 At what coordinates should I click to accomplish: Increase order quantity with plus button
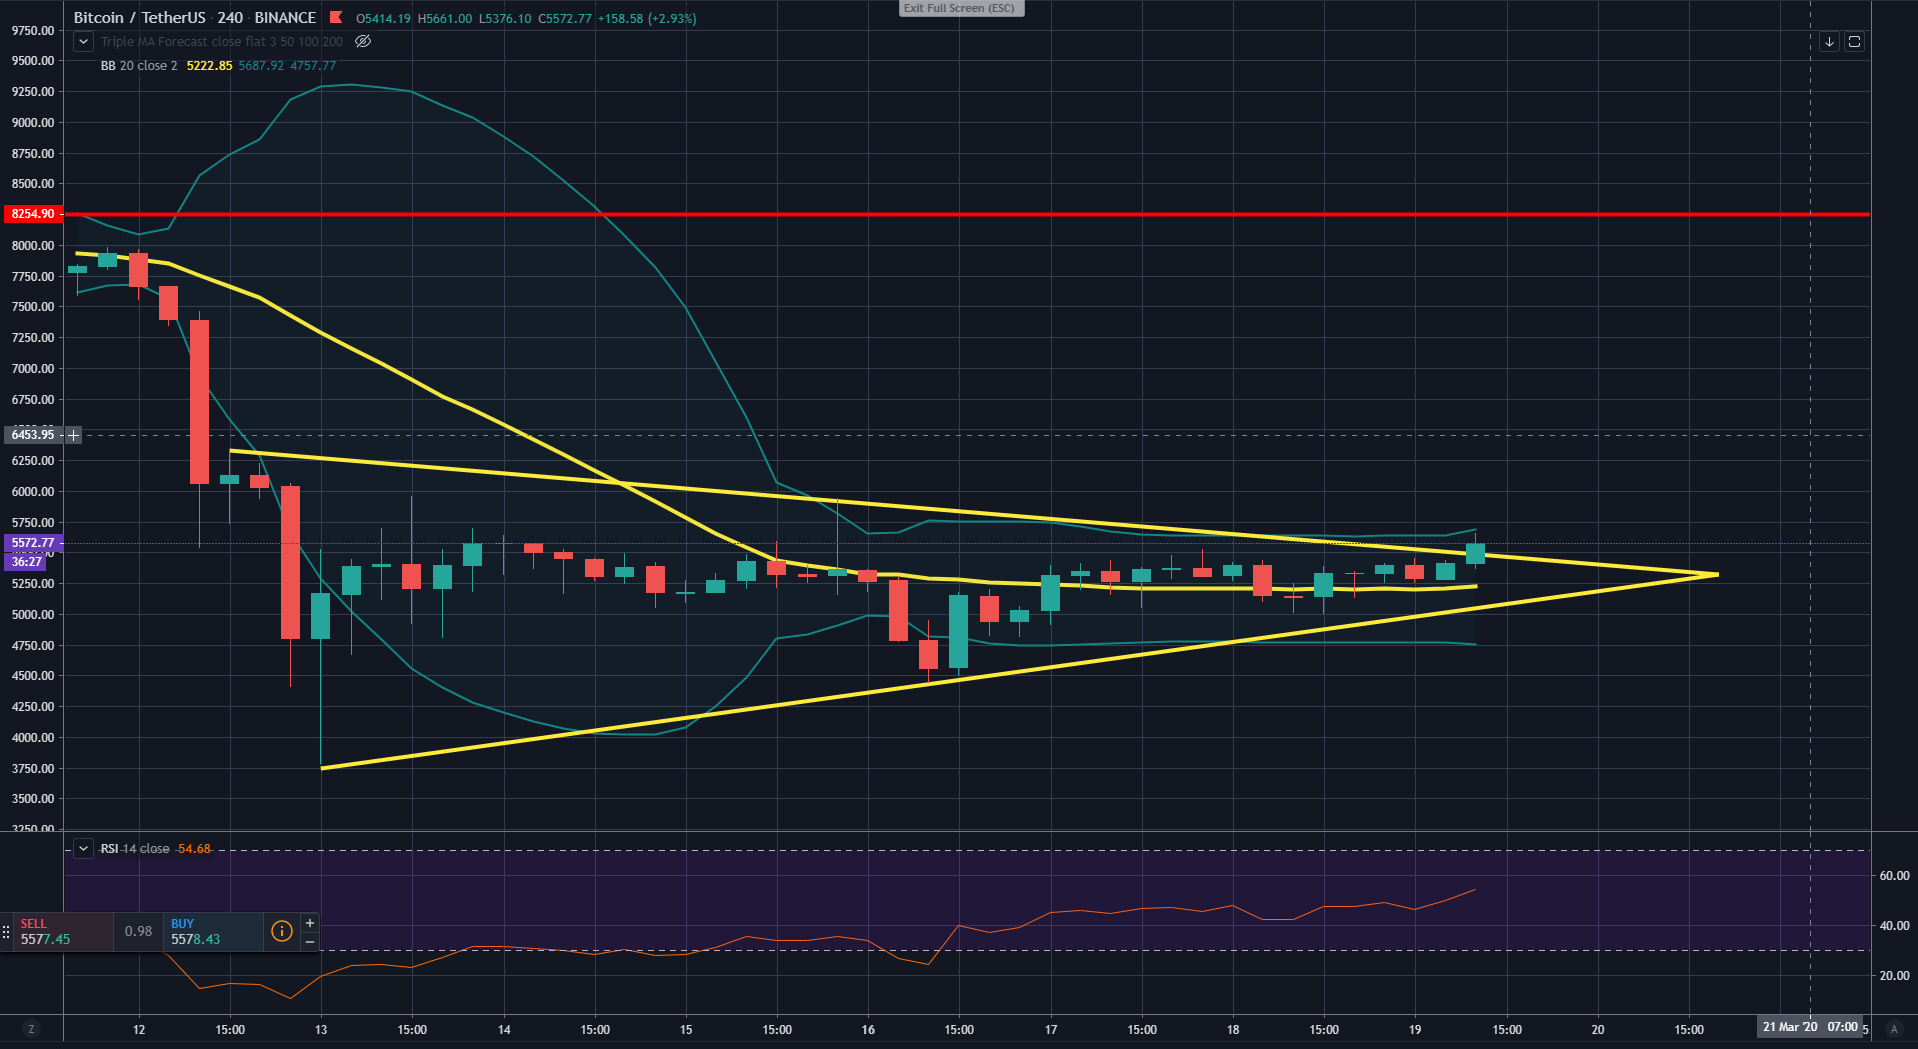coord(310,923)
